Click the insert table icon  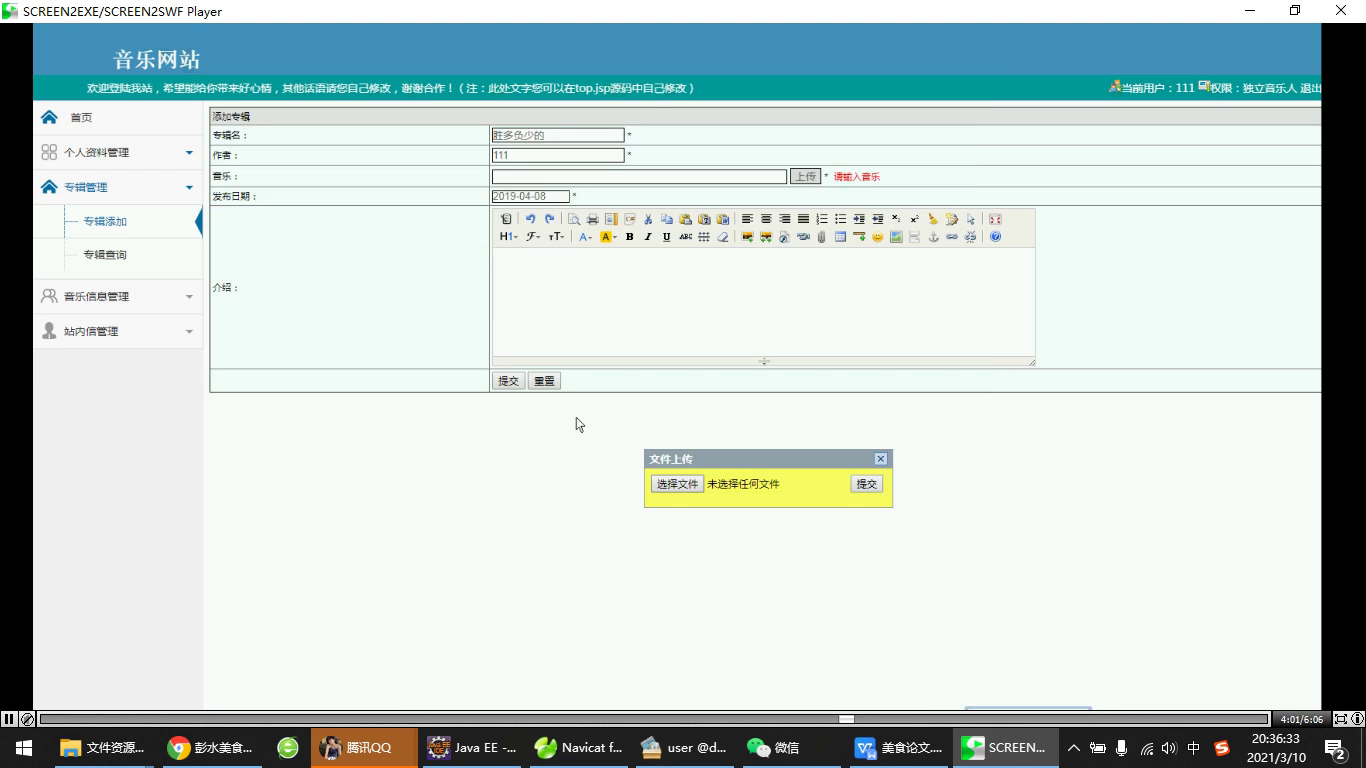pos(840,237)
